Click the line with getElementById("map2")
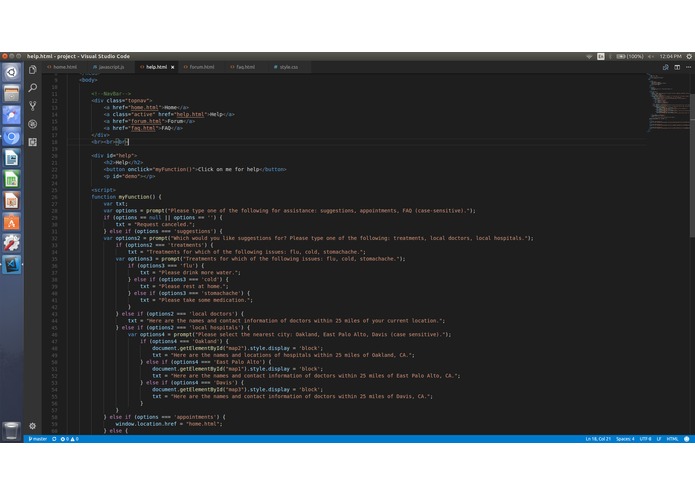The image size is (695, 494). point(238,348)
